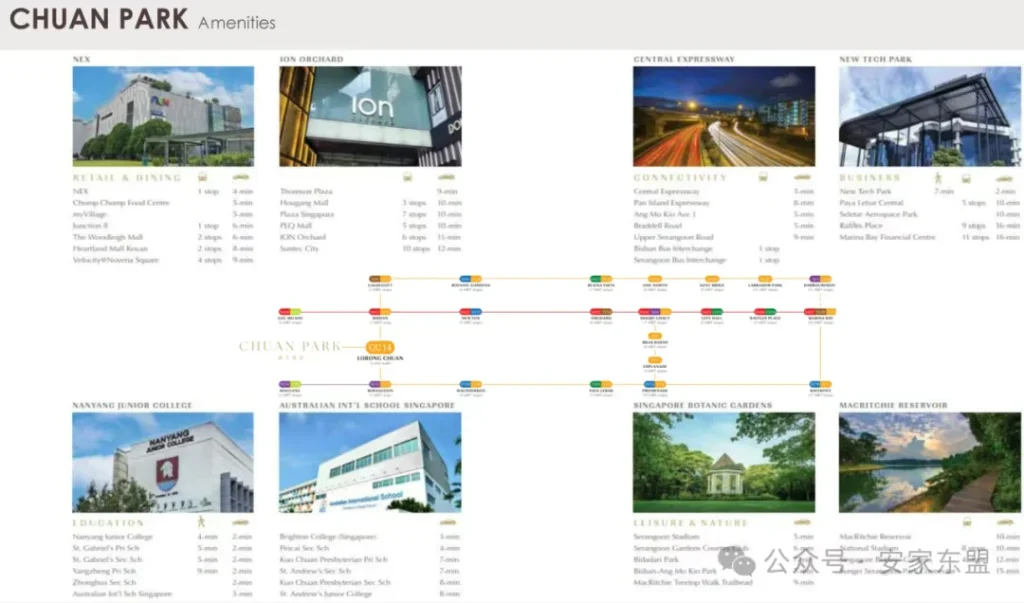Click the walking person icon beside Education heading
1024x603 pixels.
pyautogui.click(x=201, y=521)
